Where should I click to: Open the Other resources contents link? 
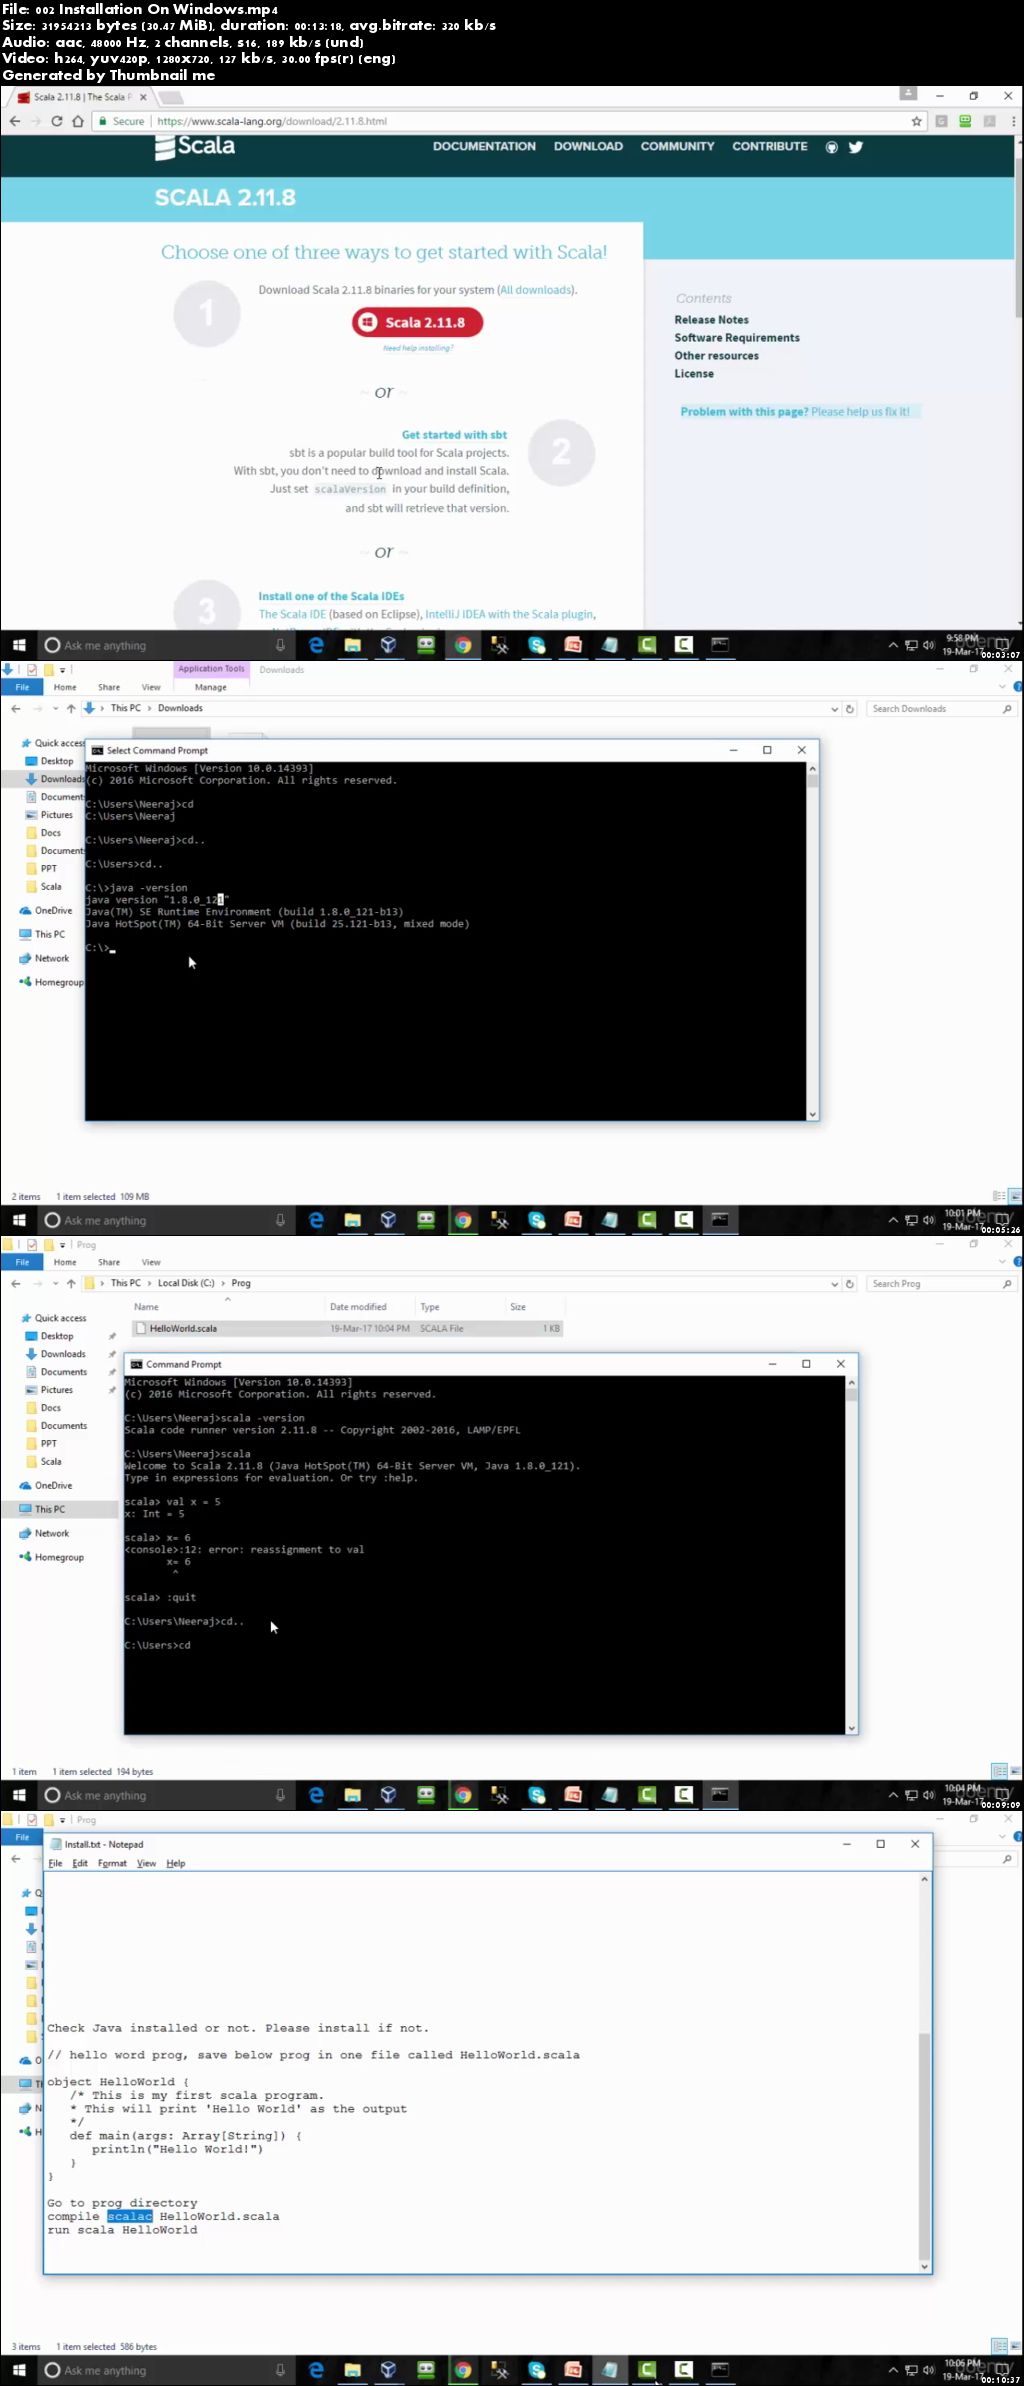click(716, 356)
